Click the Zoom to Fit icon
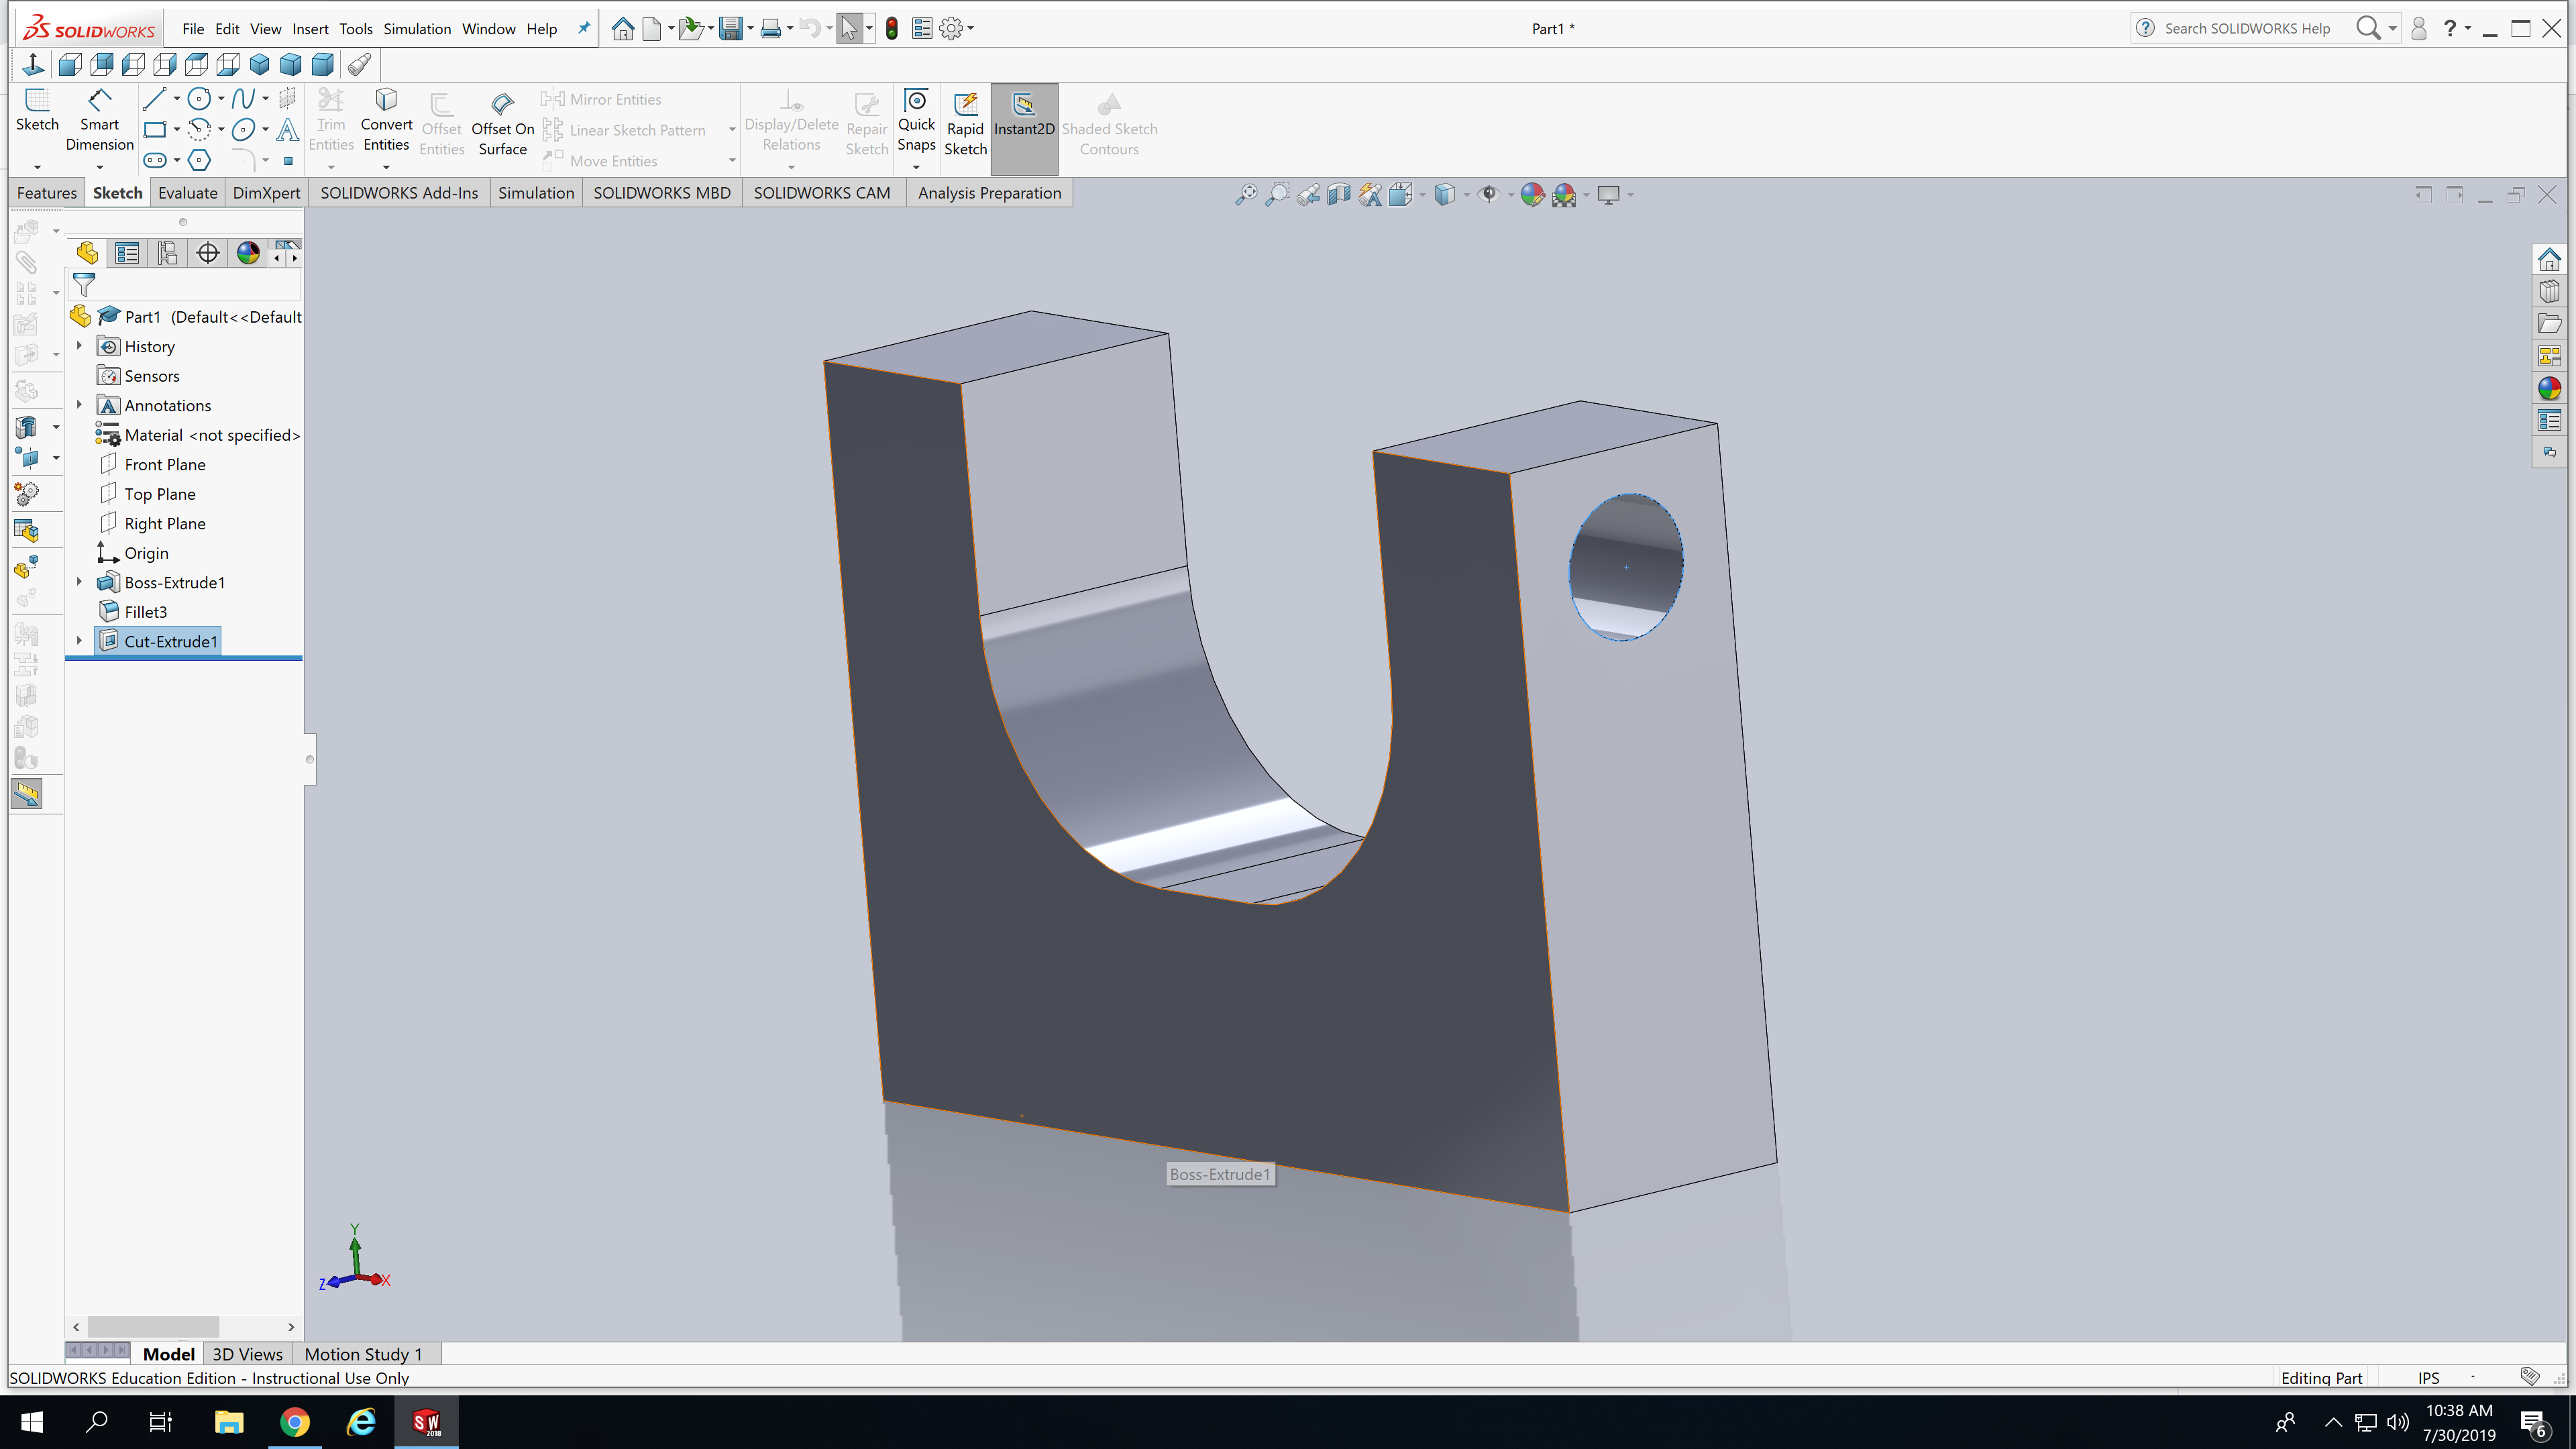Screen dimensions: 2576x1449 pyautogui.click(x=1245, y=195)
